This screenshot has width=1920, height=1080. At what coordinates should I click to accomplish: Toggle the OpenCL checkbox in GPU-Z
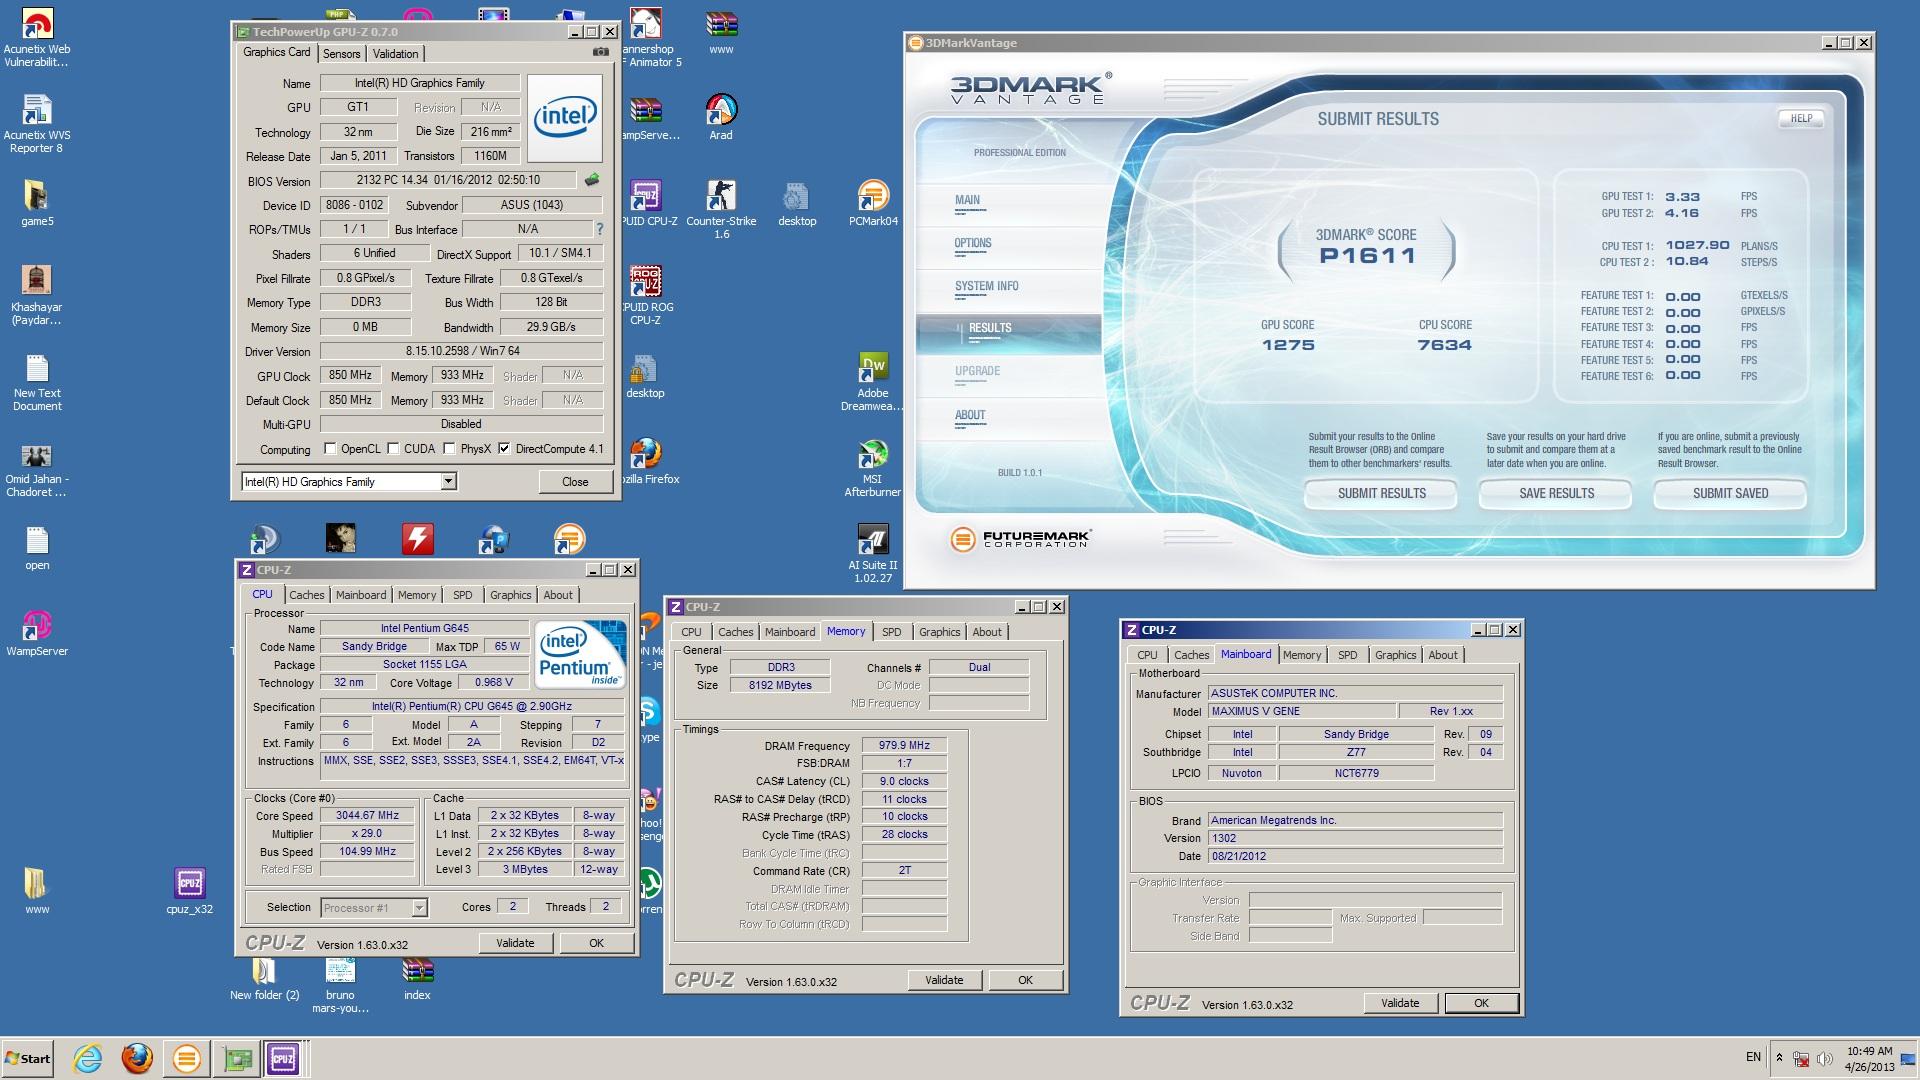tap(330, 449)
